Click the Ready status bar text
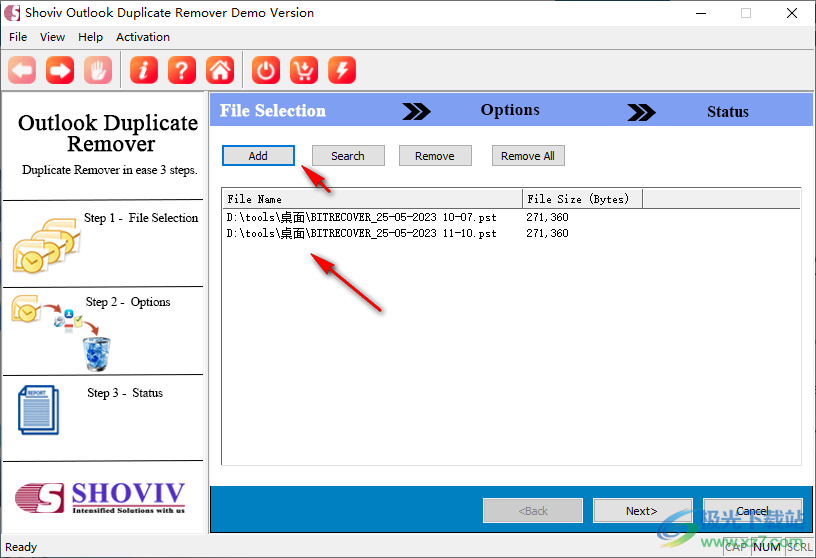816x558 pixels. 21,547
